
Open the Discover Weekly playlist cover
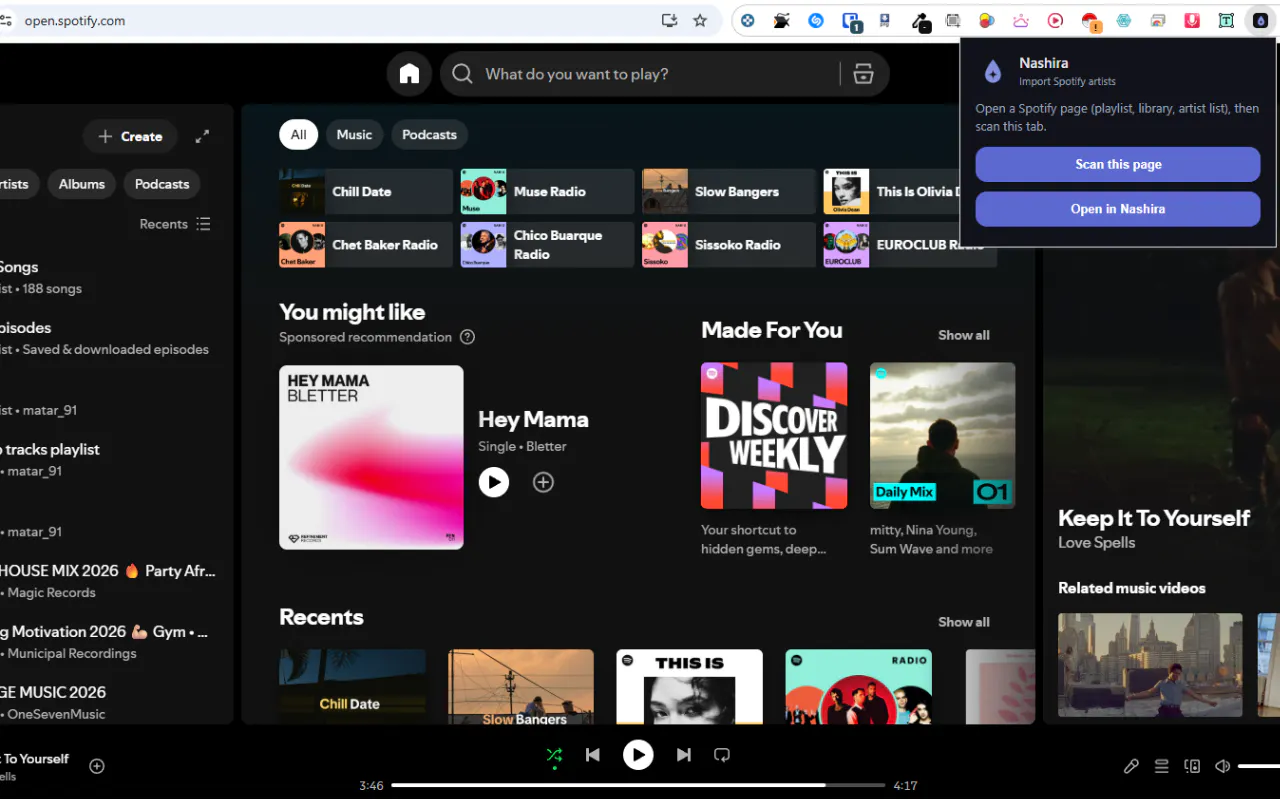tap(774, 436)
